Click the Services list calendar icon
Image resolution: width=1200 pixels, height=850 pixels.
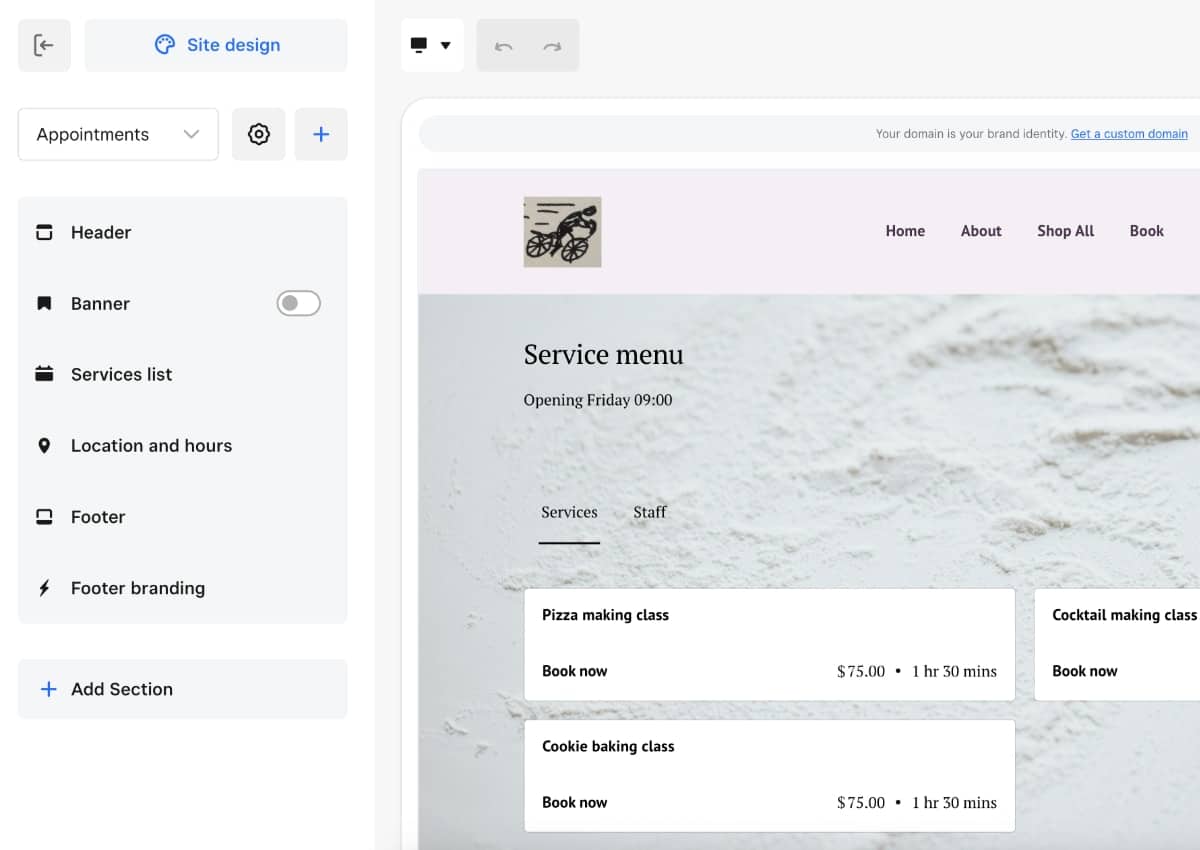point(44,374)
